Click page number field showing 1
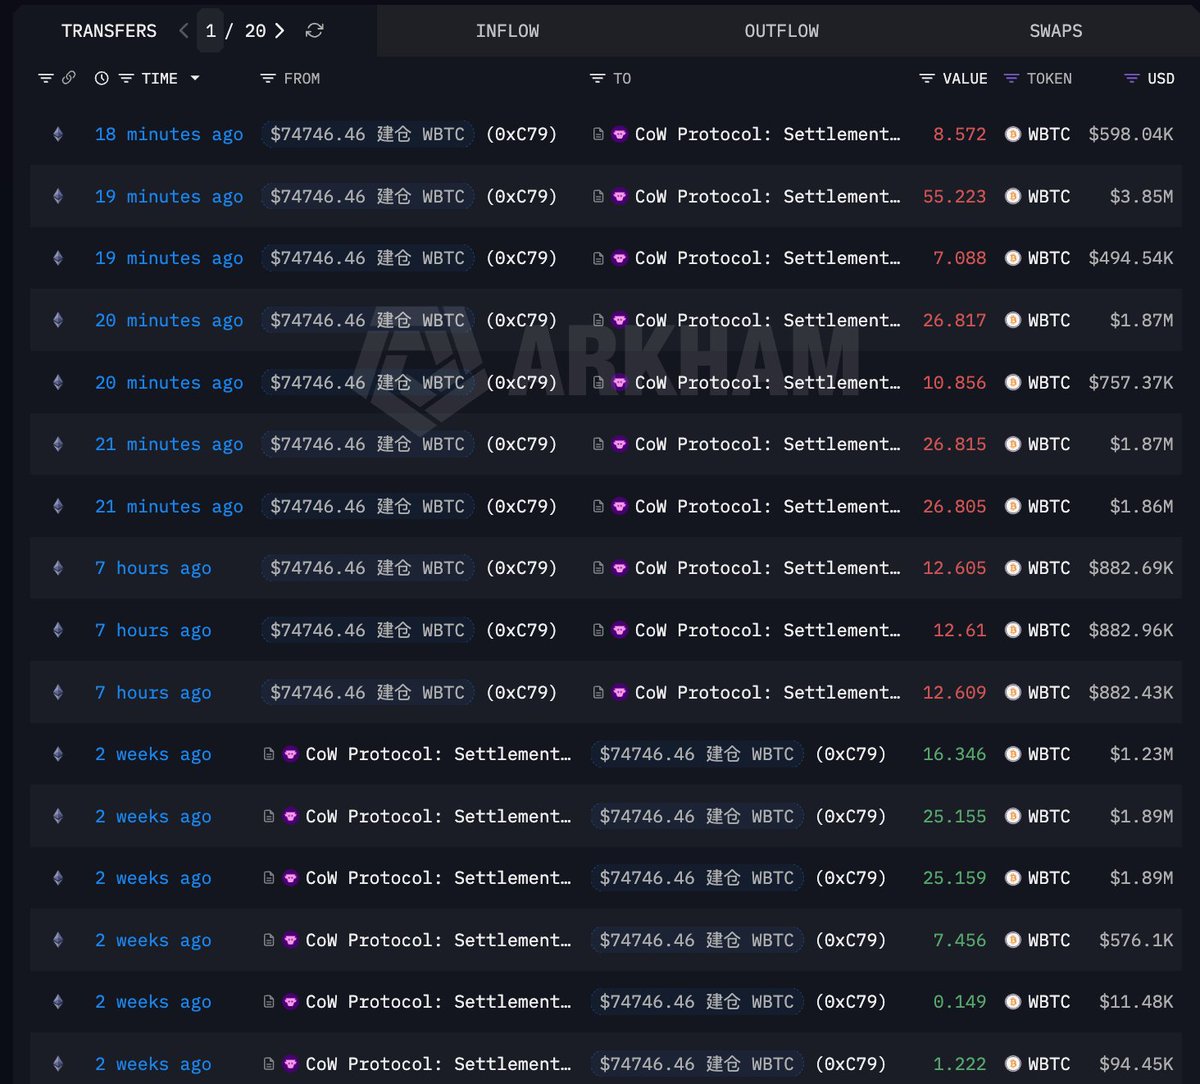The width and height of the screenshot is (1200, 1084). [x=211, y=31]
